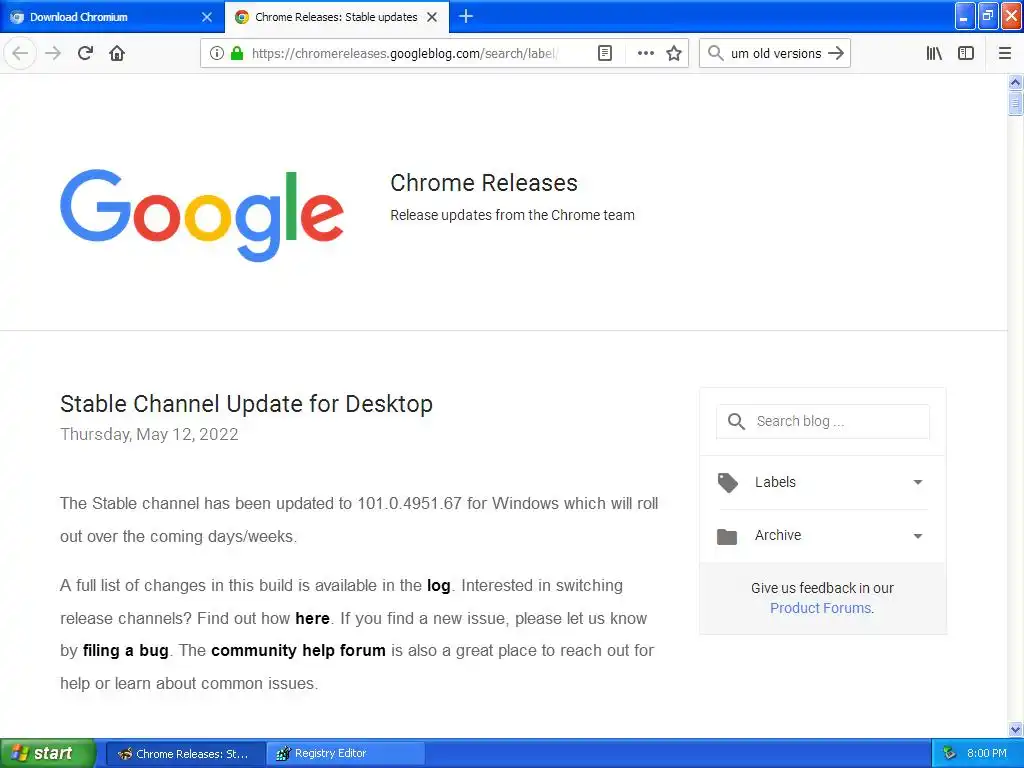Open the Firefox hamburger menu

pos(1005,53)
